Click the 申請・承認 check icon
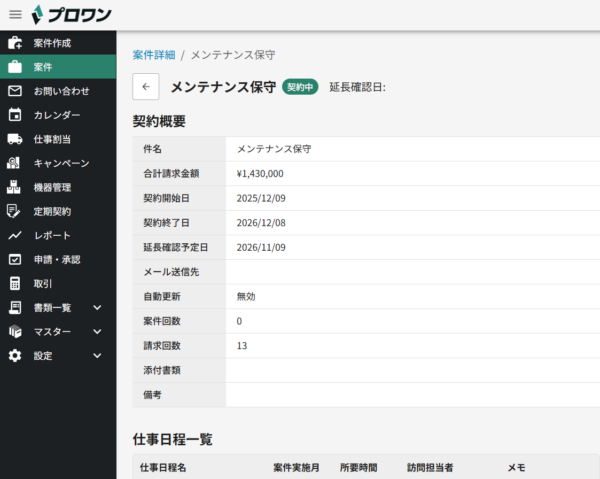 [x=15, y=259]
